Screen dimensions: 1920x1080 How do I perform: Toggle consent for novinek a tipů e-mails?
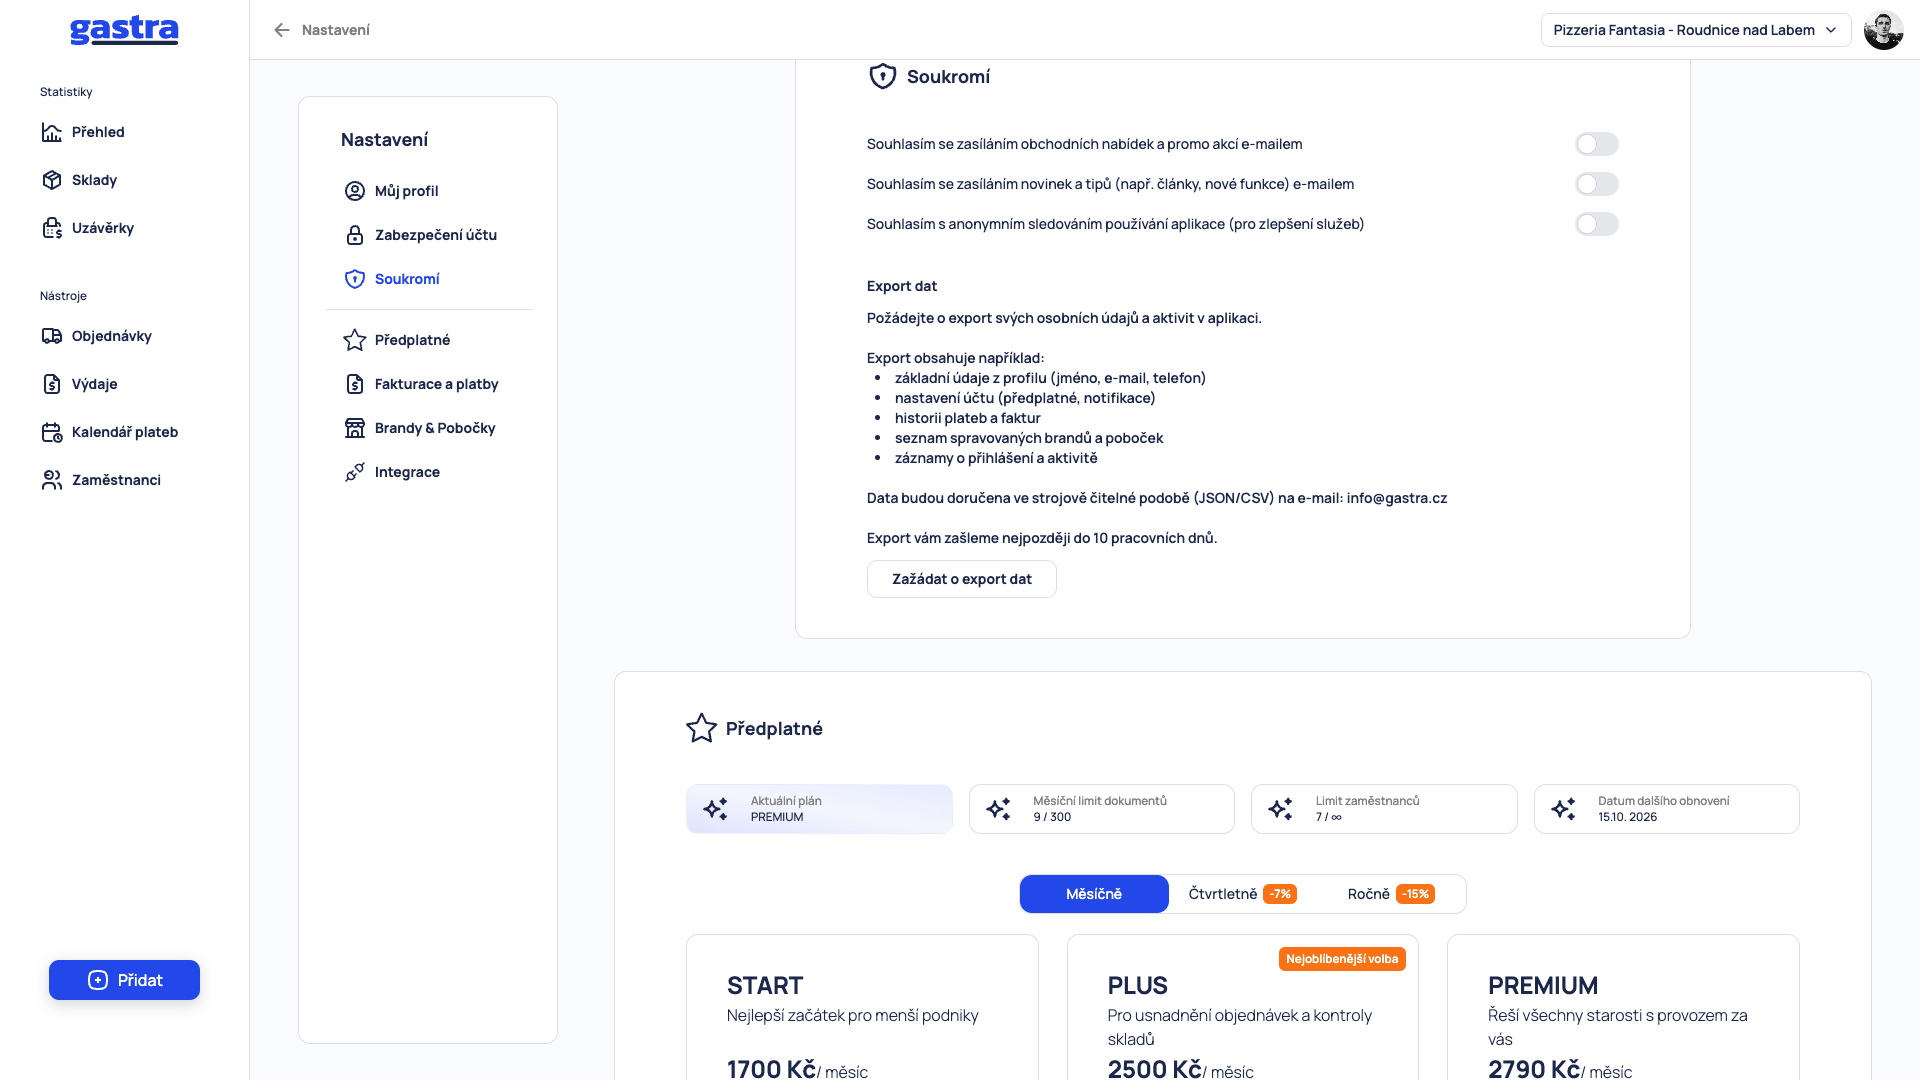[1596, 184]
